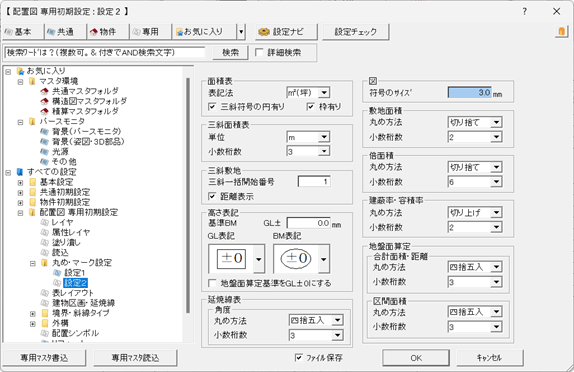Collapse the お気に入り tree root
This screenshot has height=372, width=574.
click(8, 71)
